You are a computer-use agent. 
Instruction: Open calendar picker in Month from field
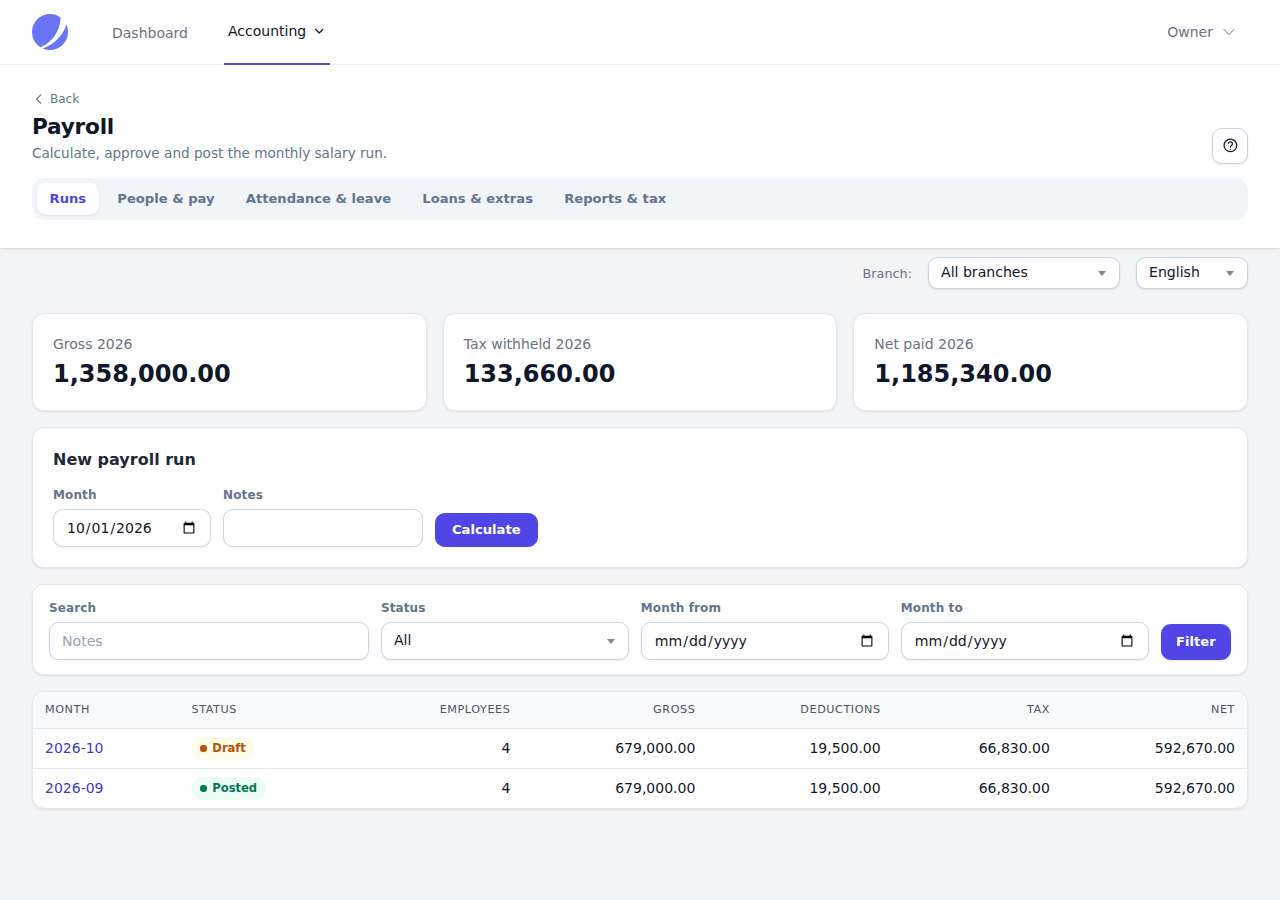coord(867,641)
